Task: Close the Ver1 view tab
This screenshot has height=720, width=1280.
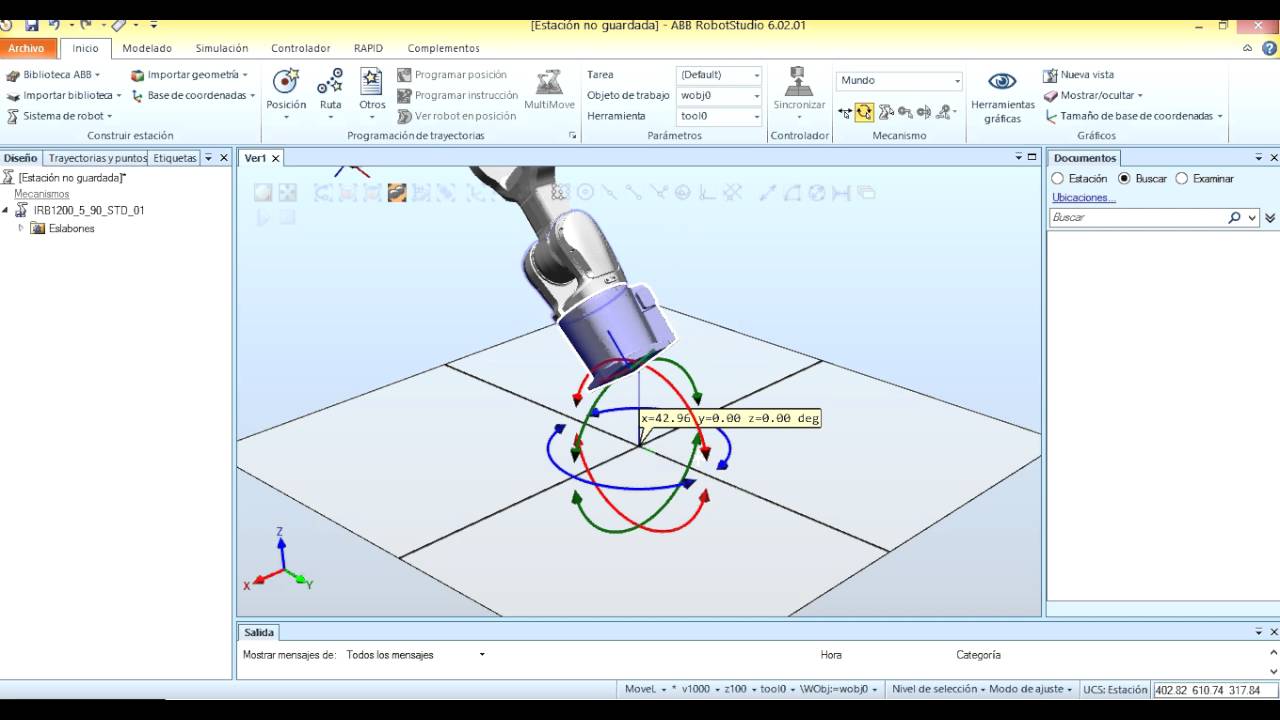Action: pyautogui.click(x=275, y=158)
